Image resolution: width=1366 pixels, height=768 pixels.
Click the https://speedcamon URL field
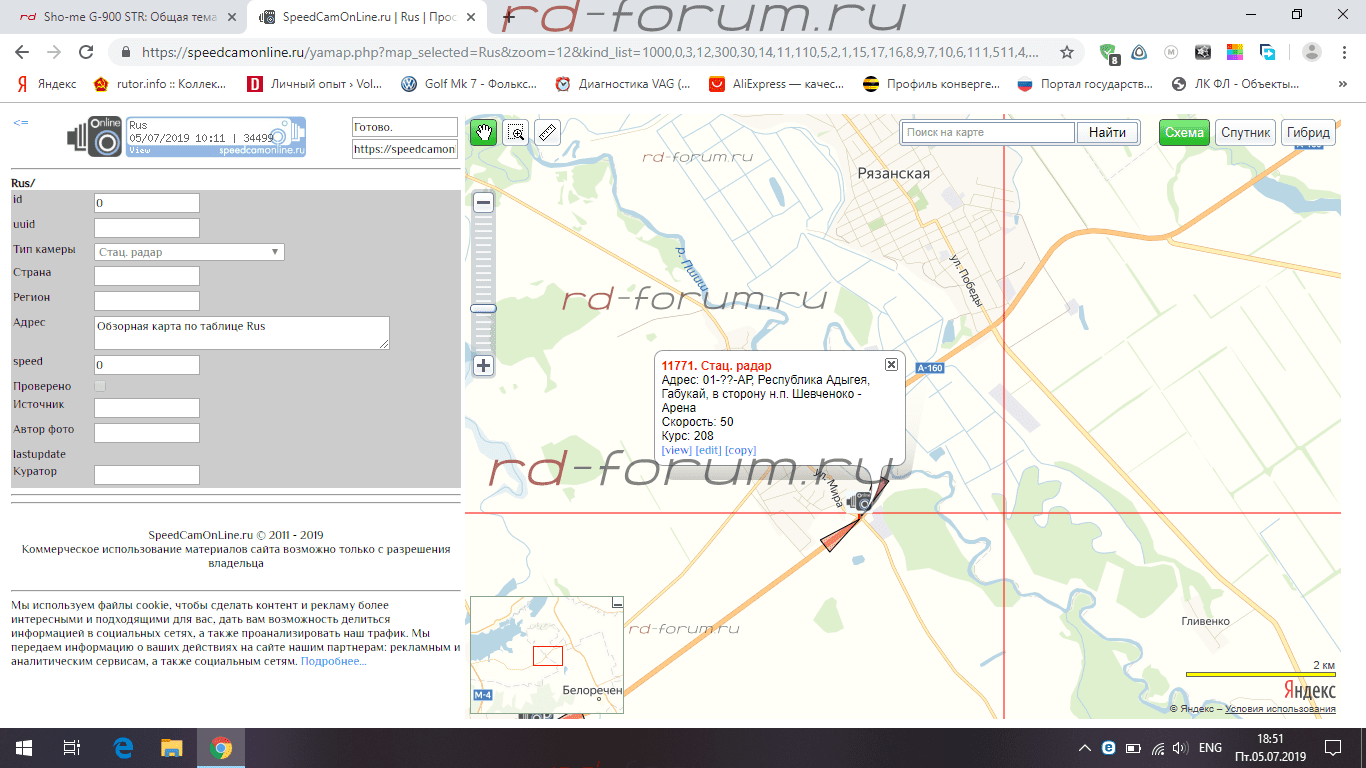[x=404, y=149]
